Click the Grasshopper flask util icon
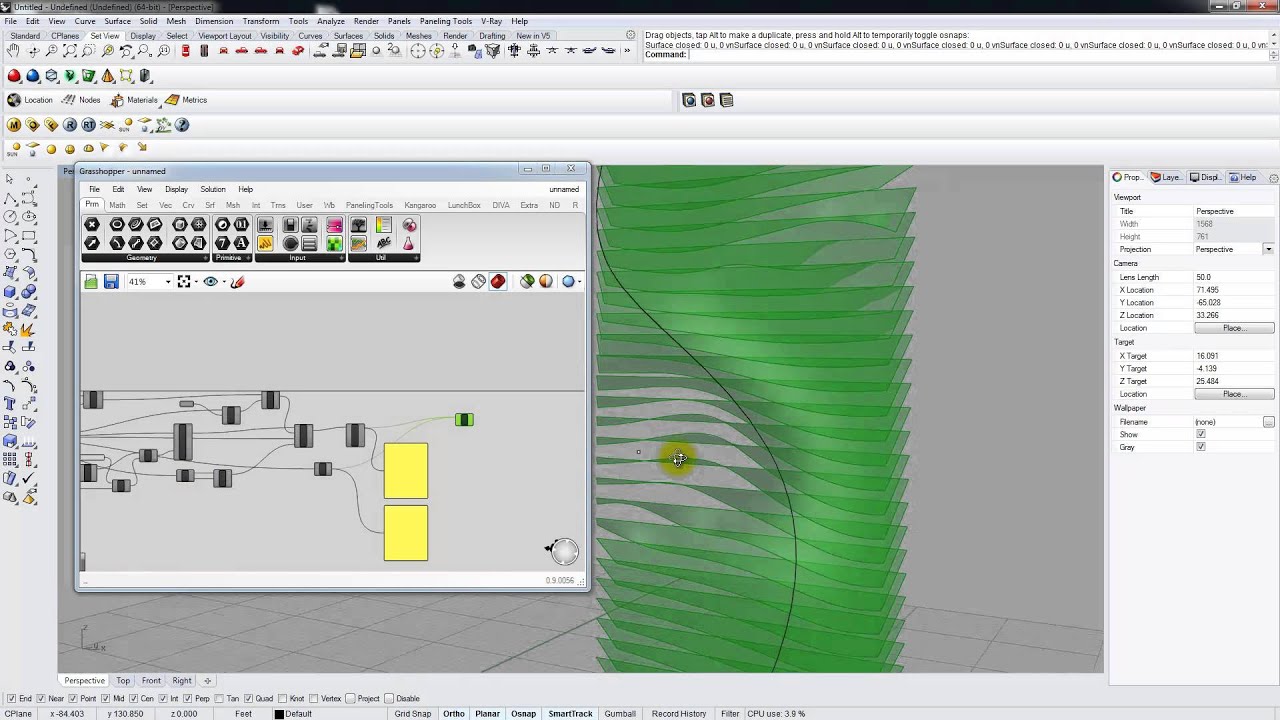 pyautogui.click(x=409, y=243)
